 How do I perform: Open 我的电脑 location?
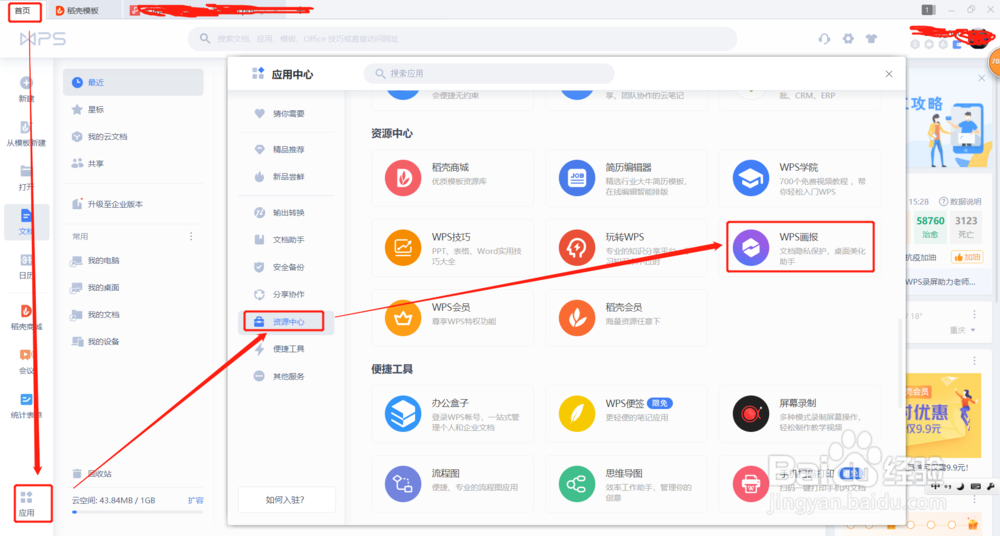tap(133, 260)
